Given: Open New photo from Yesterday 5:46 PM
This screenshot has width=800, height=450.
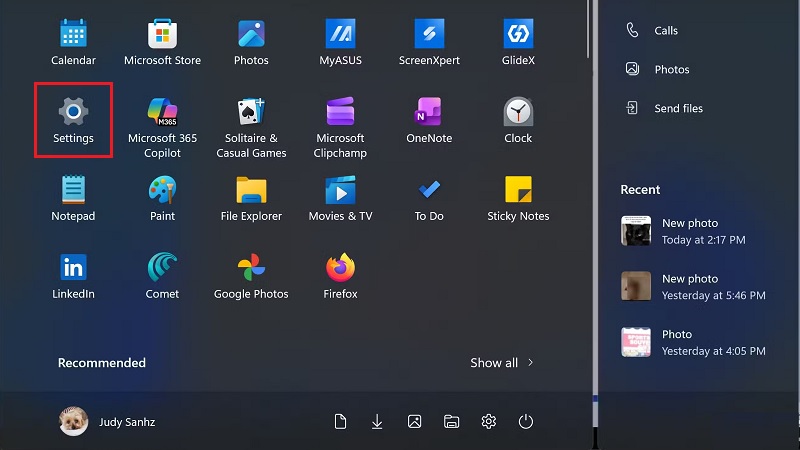Looking at the screenshot, I should (693, 287).
